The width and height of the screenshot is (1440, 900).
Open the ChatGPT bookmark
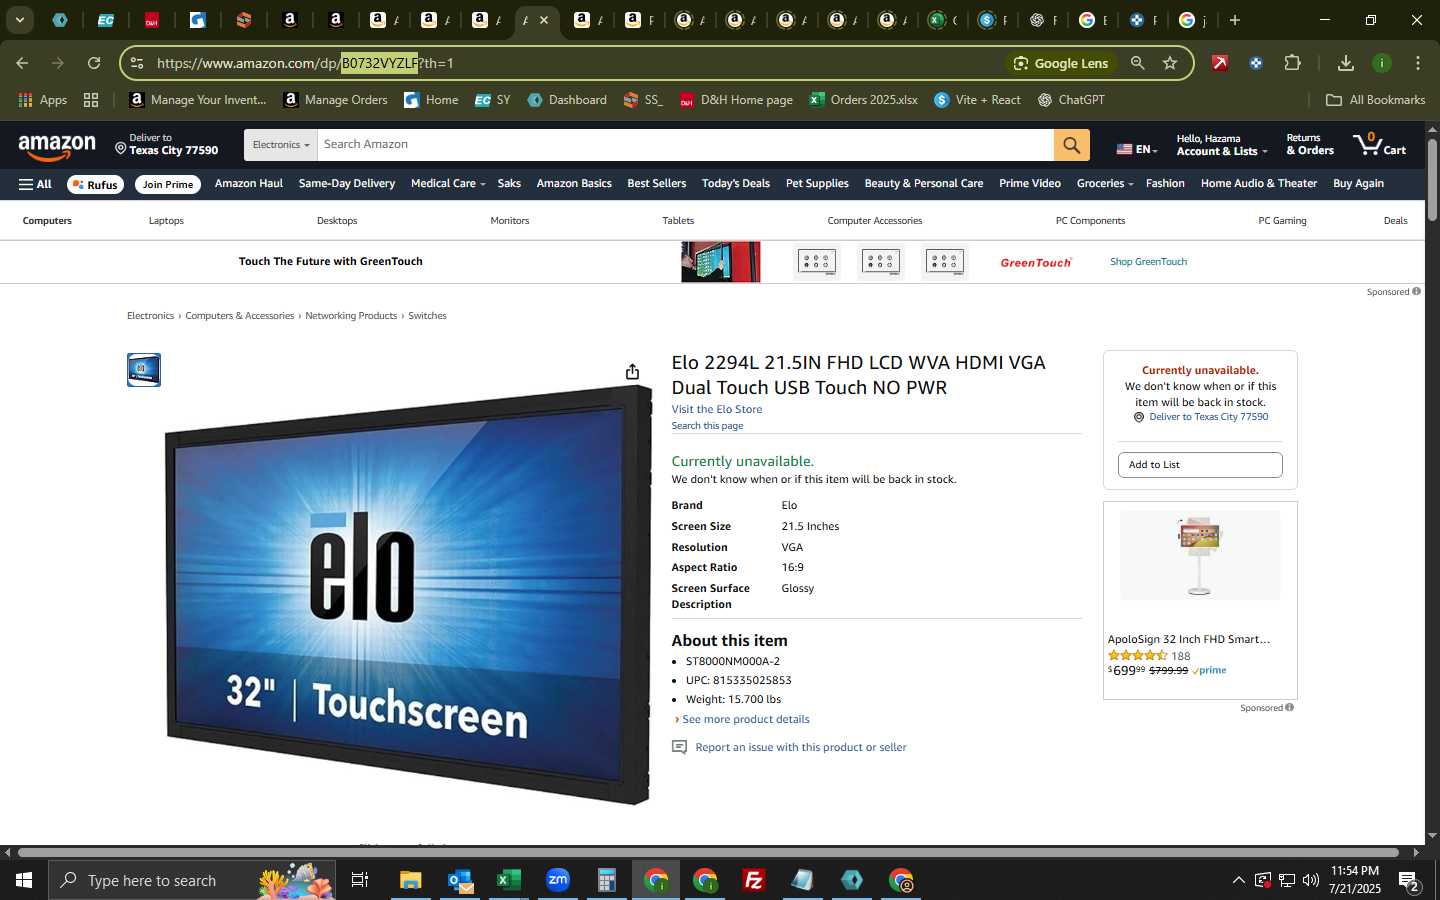tap(1071, 100)
